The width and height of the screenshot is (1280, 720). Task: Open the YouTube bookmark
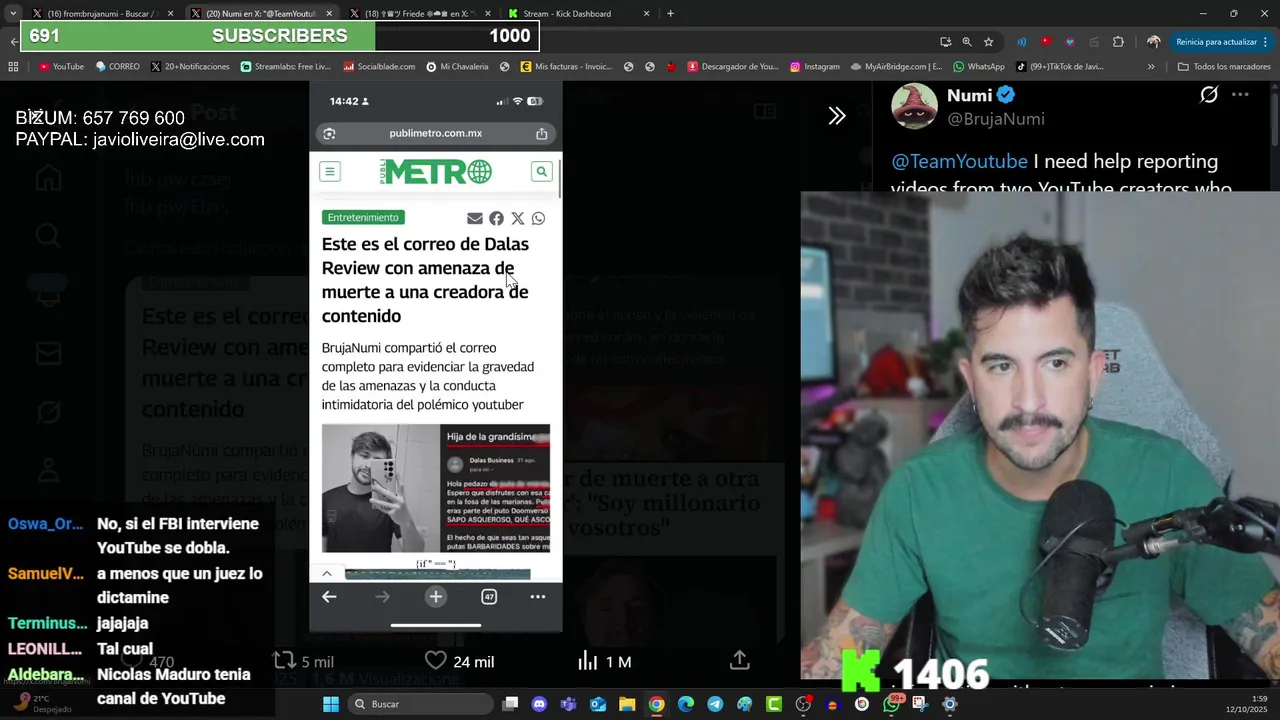[x=61, y=67]
